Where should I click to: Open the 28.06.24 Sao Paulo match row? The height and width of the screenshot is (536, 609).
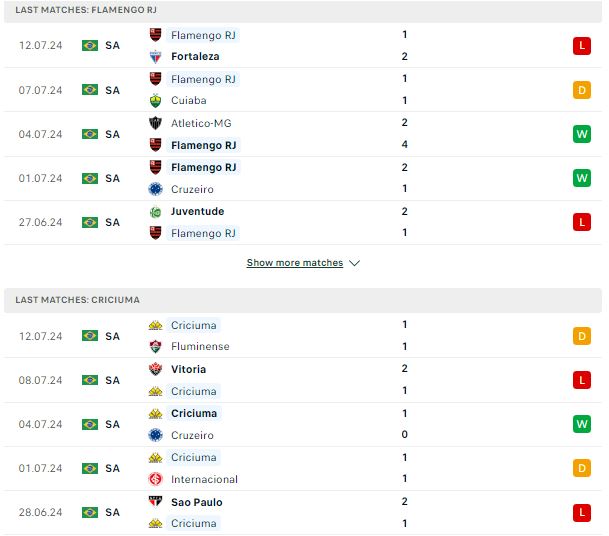(x=303, y=513)
